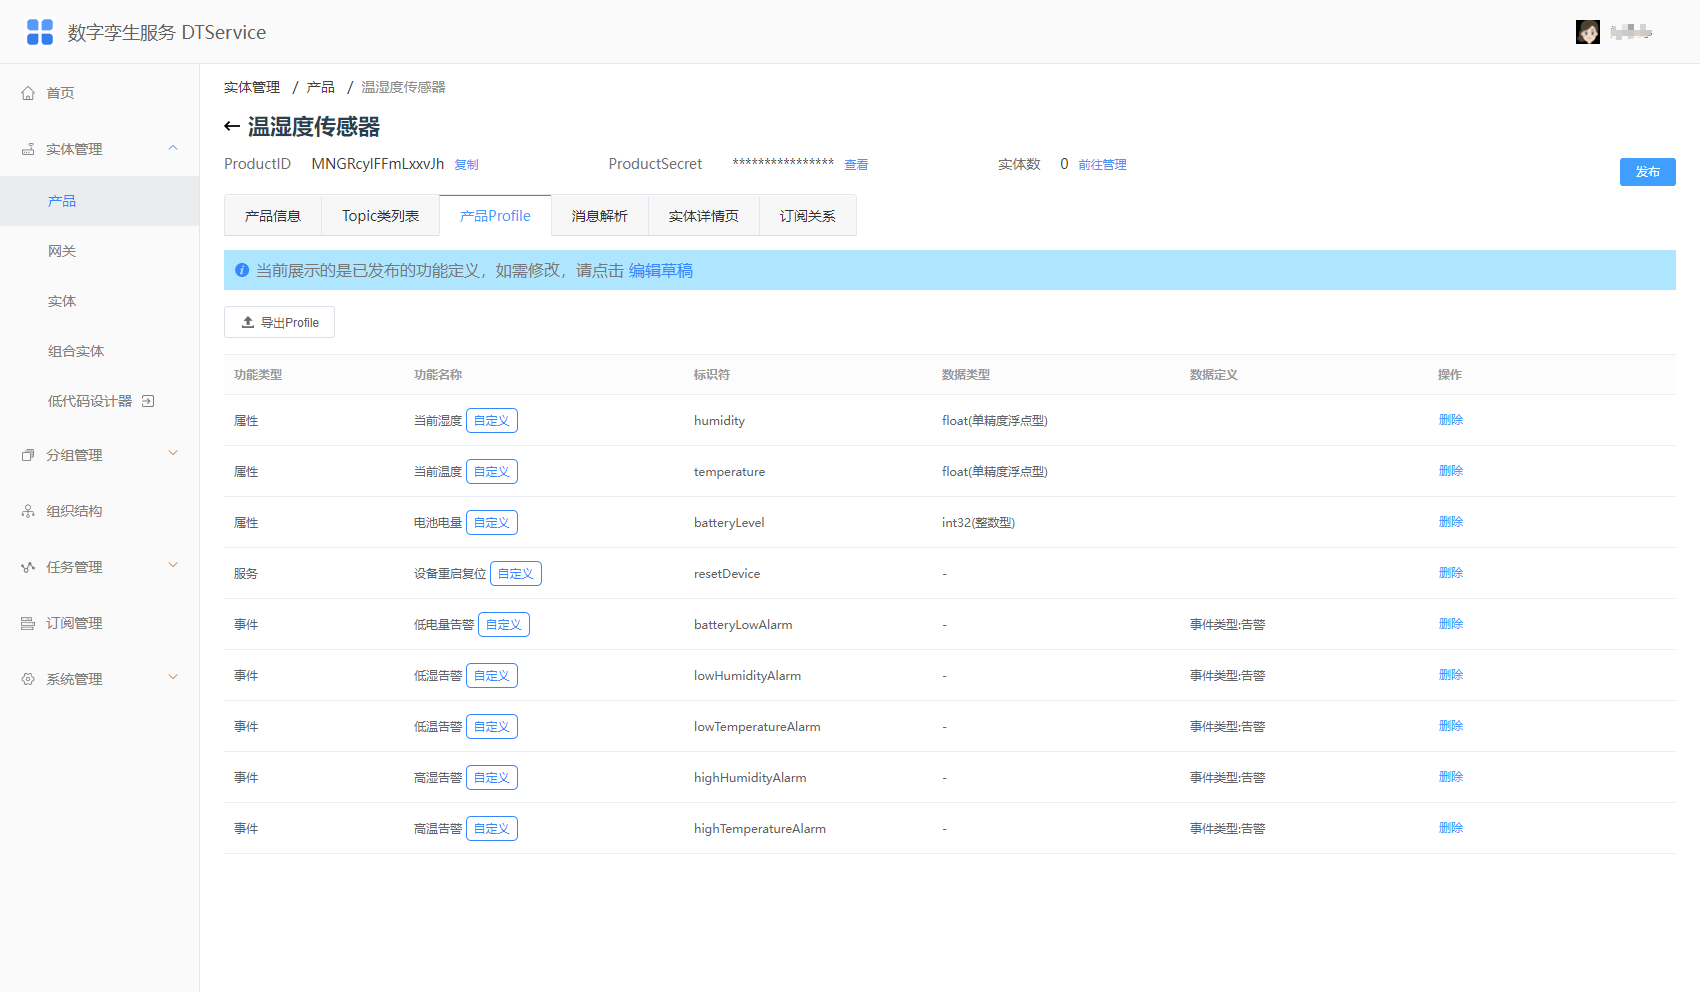Delete the temperature property row

click(1451, 471)
